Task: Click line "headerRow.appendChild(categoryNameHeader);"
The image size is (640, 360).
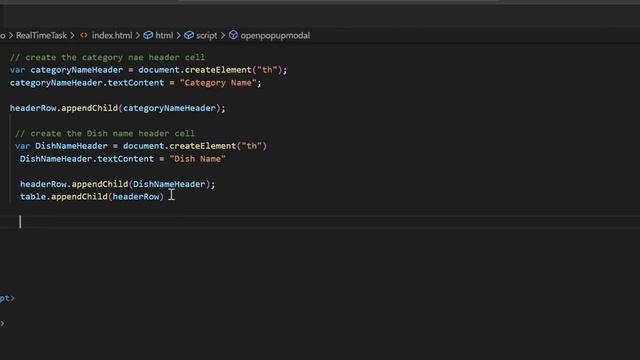Action: coord(118,108)
